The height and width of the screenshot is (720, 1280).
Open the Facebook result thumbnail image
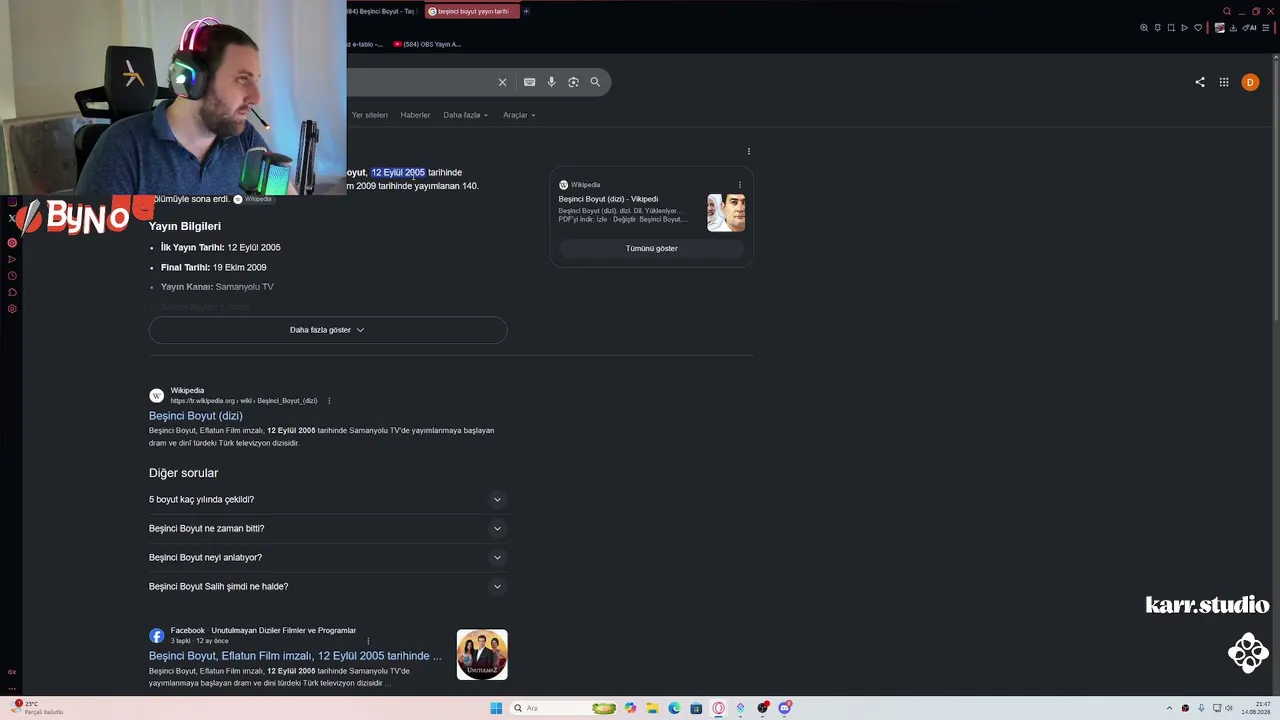click(482, 655)
